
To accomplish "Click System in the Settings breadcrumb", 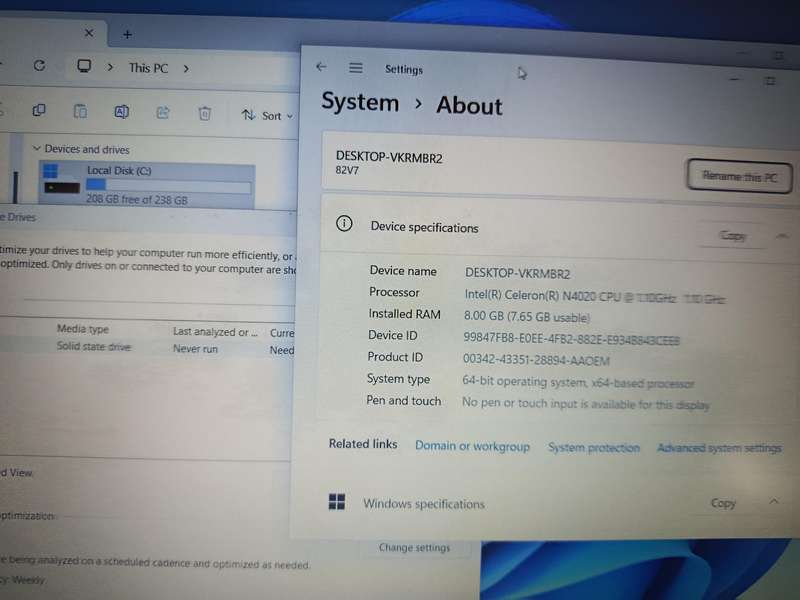I will click(360, 102).
